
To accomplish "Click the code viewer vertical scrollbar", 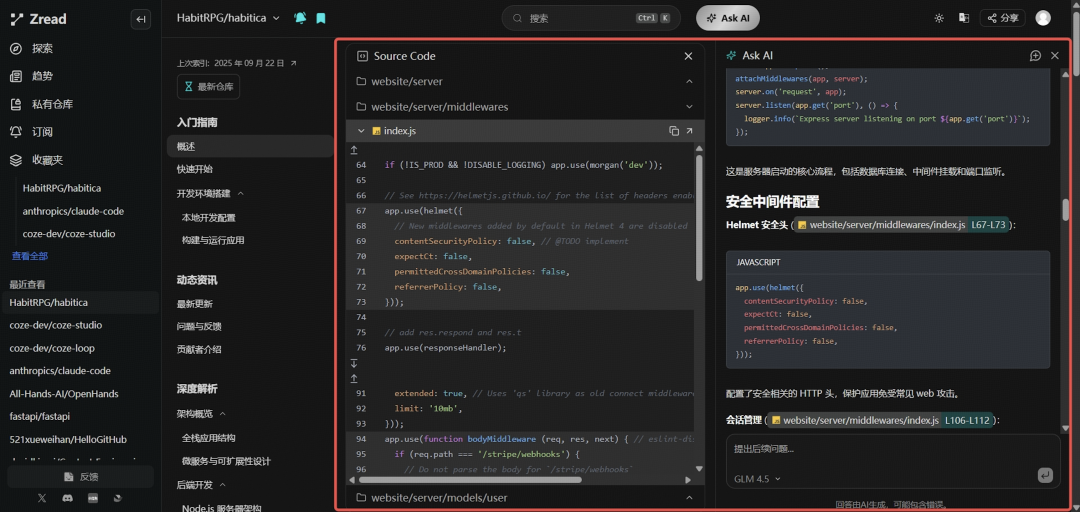I will pyautogui.click(x=699, y=218).
